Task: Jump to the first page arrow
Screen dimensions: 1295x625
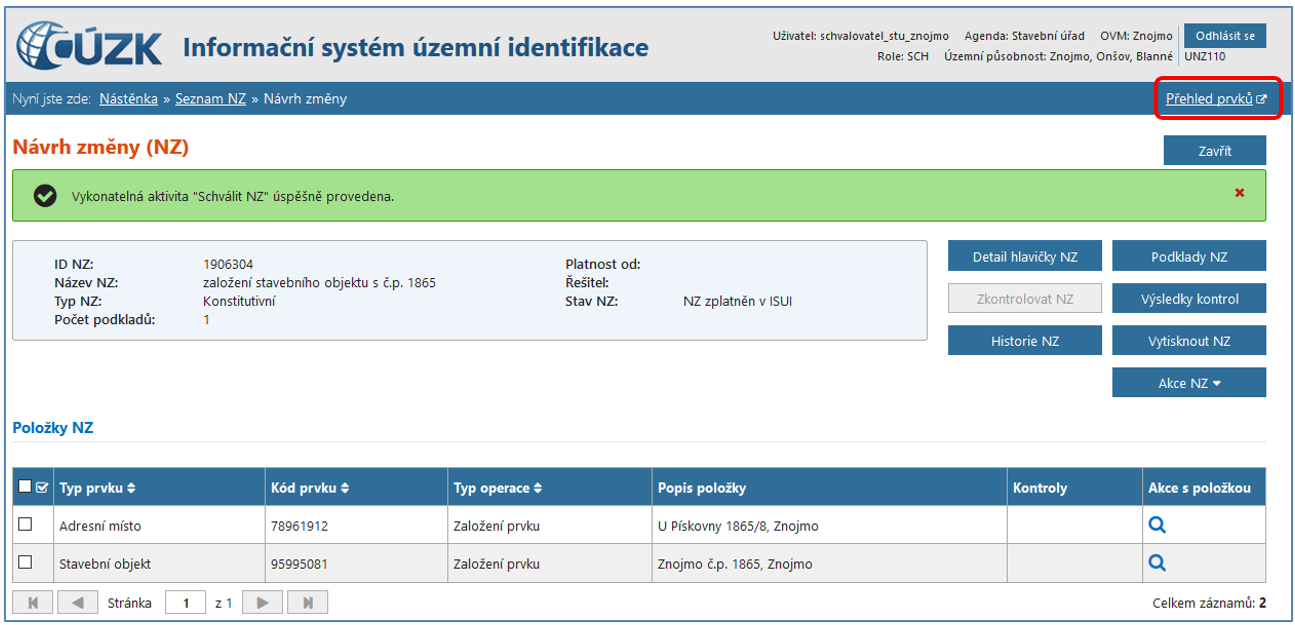Action: pyautogui.click(x=32, y=603)
